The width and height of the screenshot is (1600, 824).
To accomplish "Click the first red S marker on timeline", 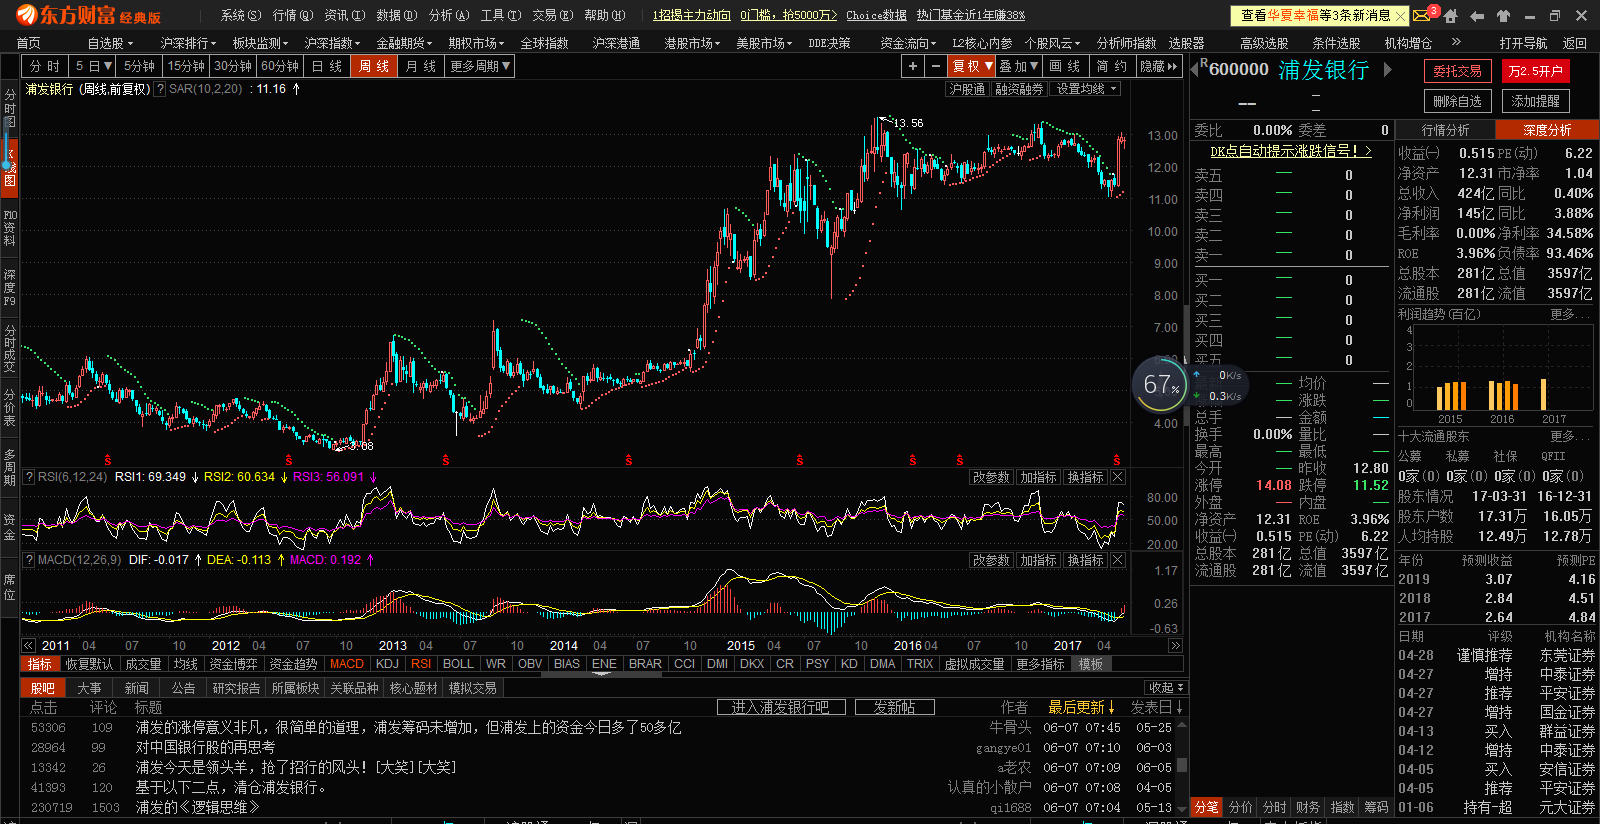I will coord(108,460).
